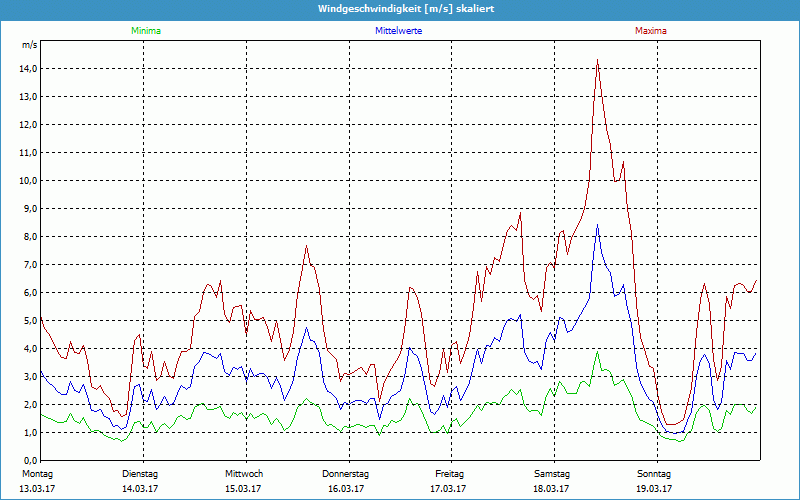Click the 14.03.17 date label
This screenshot has height=500, width=800.
click(x=140, y=489)
